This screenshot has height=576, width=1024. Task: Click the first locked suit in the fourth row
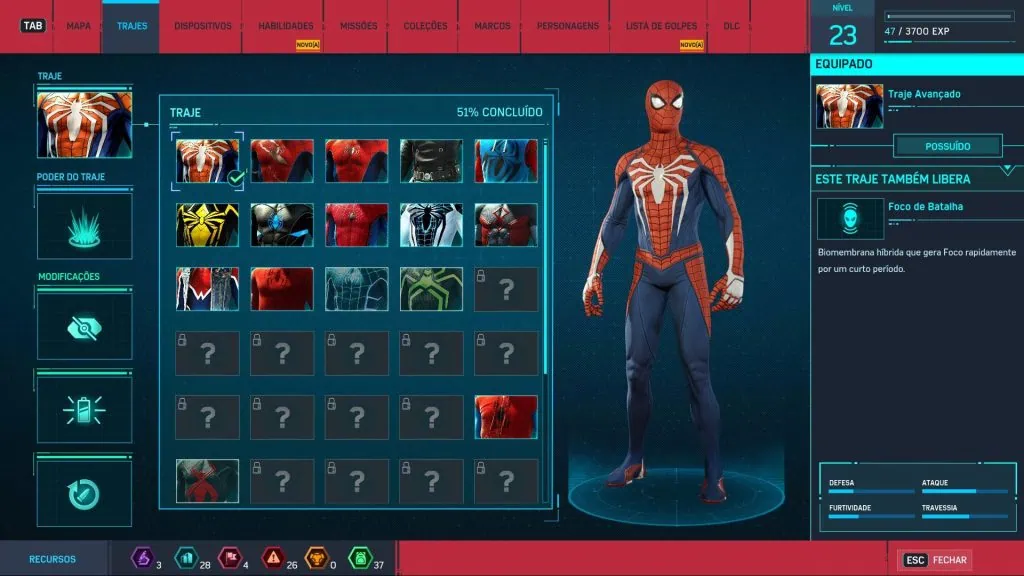pos(207,353)
